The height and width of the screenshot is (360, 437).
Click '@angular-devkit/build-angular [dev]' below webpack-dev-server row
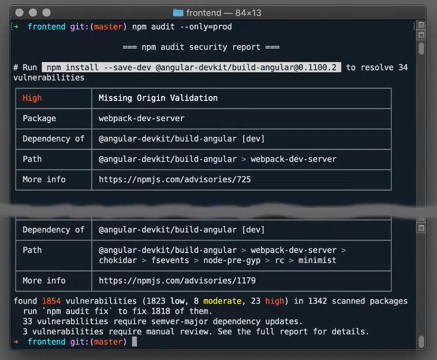182,139
